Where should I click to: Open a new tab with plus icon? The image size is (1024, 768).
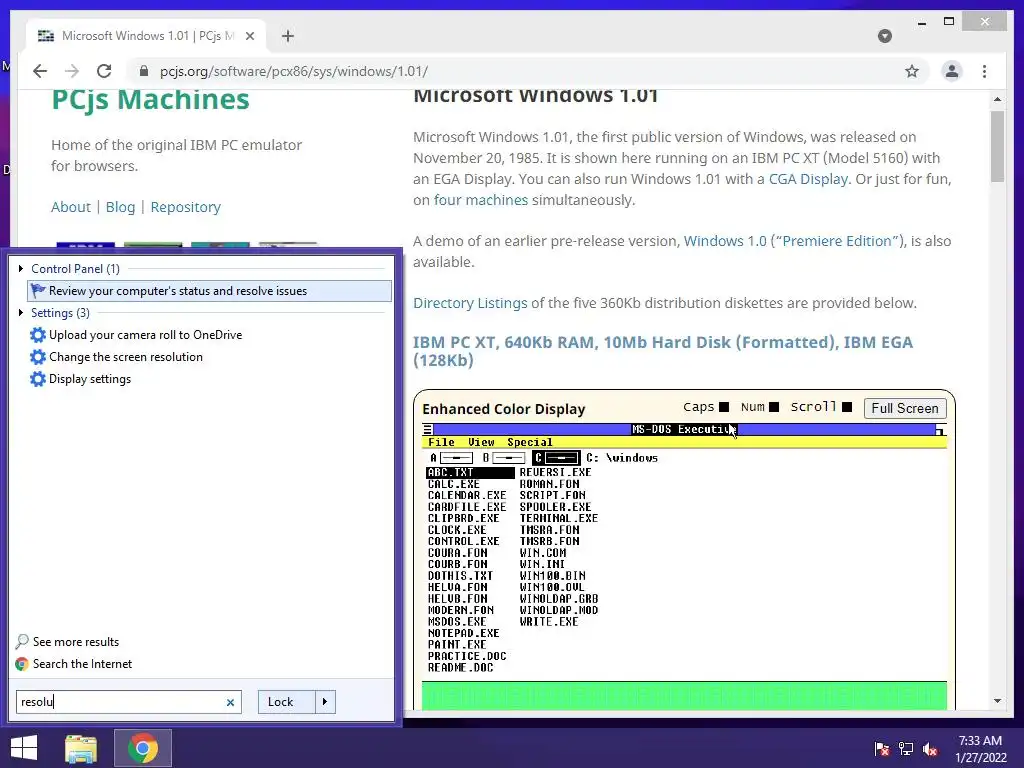click(x=288, y=36)
